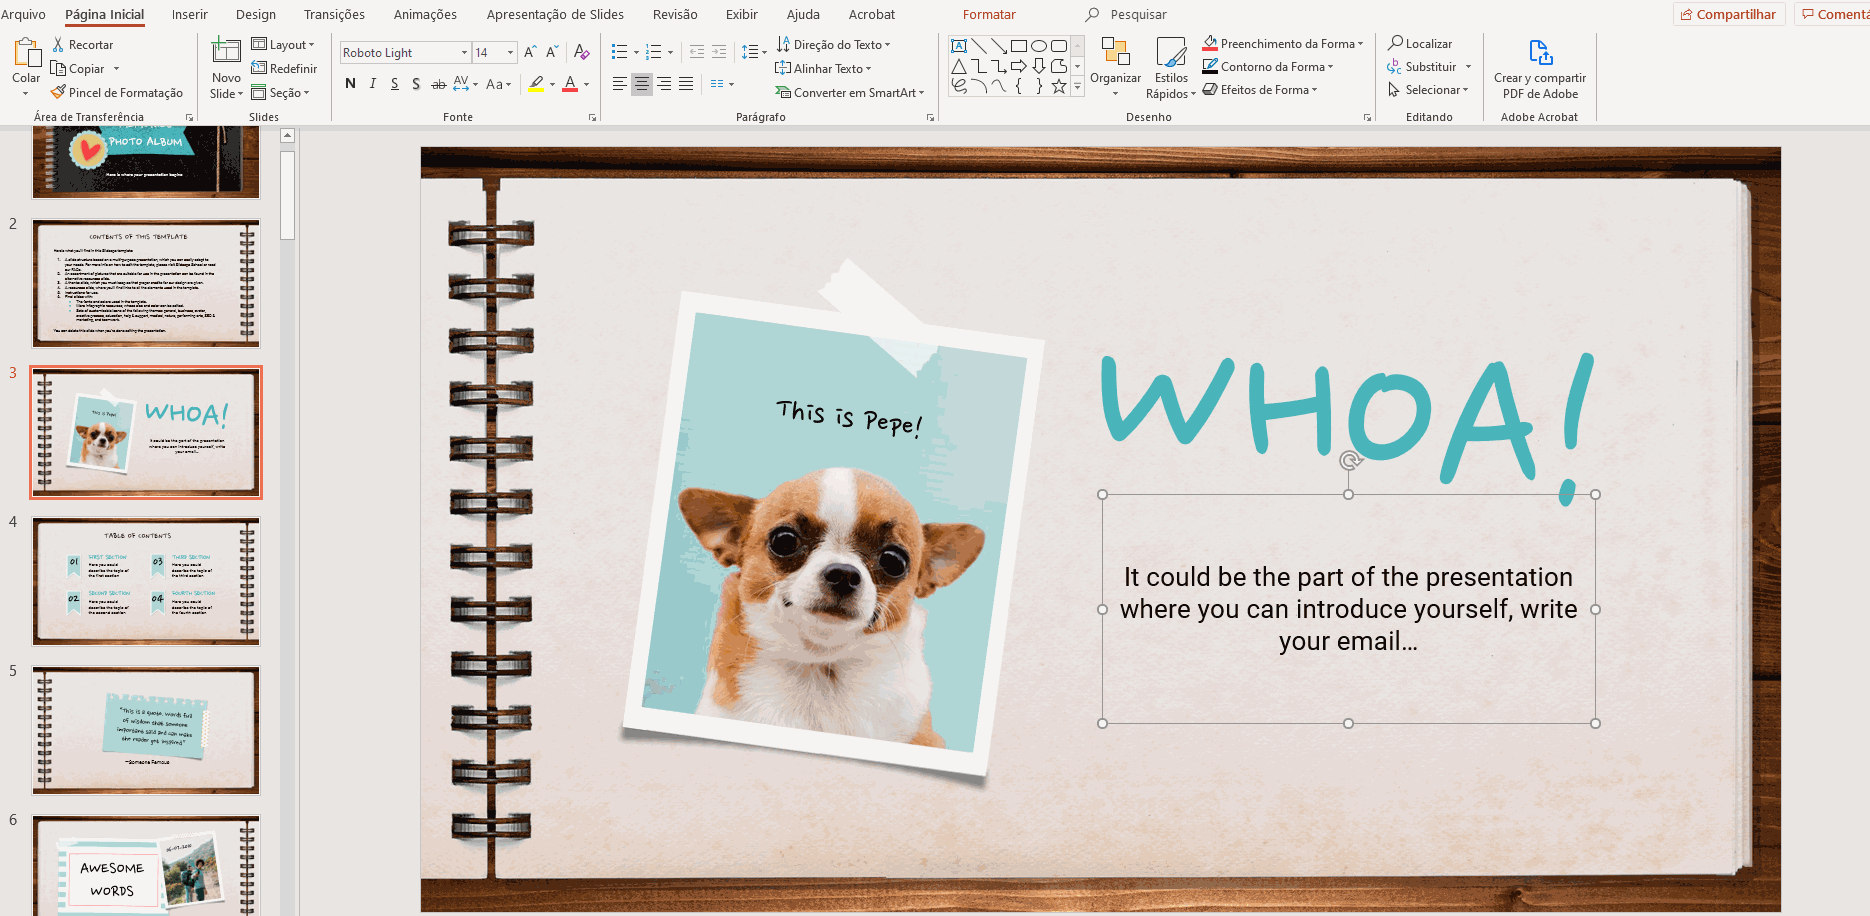Toggle italic (I) formatting

click(x=372, y=84)
